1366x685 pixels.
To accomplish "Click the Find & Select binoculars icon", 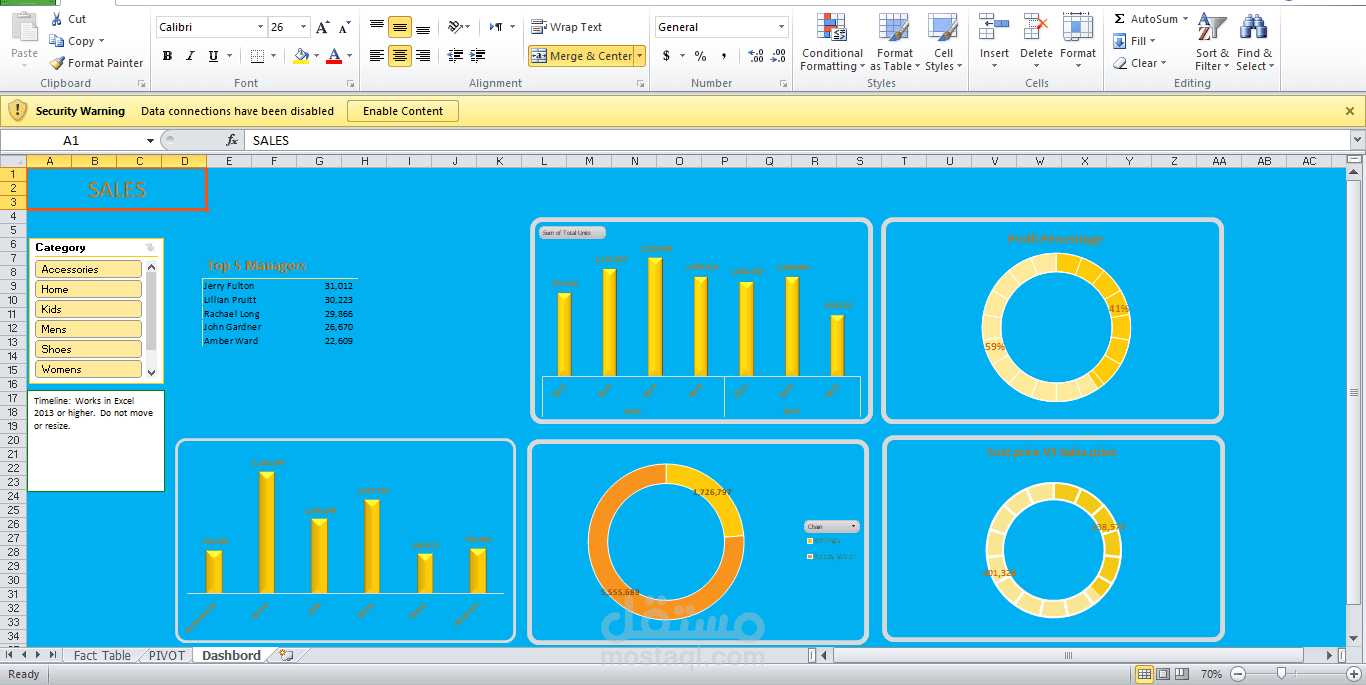I will click(x=1254, y=42).
